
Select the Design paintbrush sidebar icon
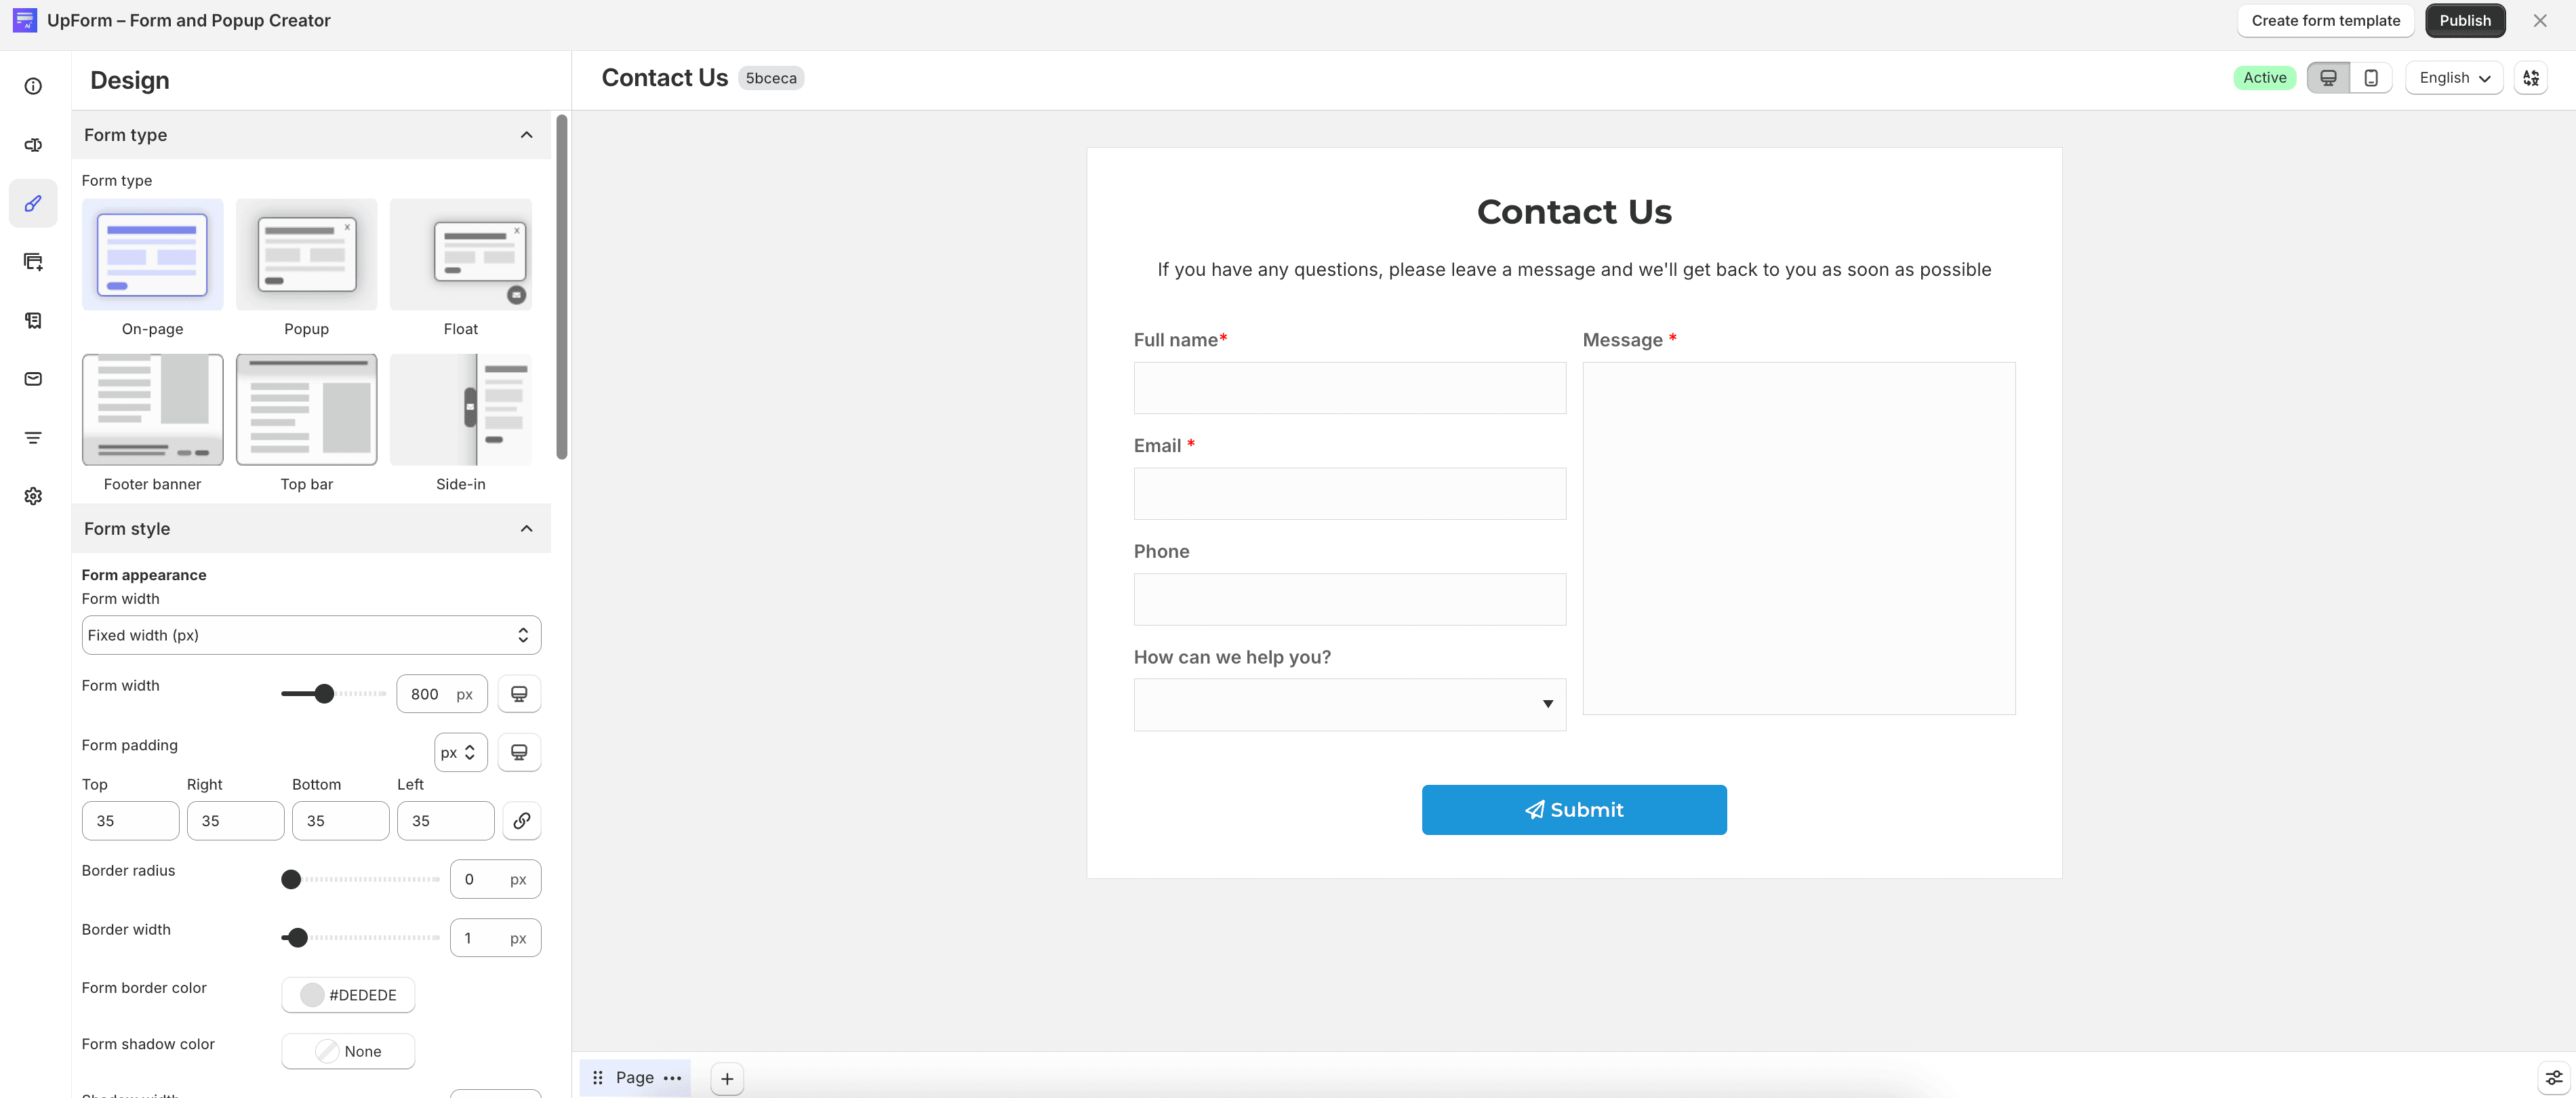[33, 204]
